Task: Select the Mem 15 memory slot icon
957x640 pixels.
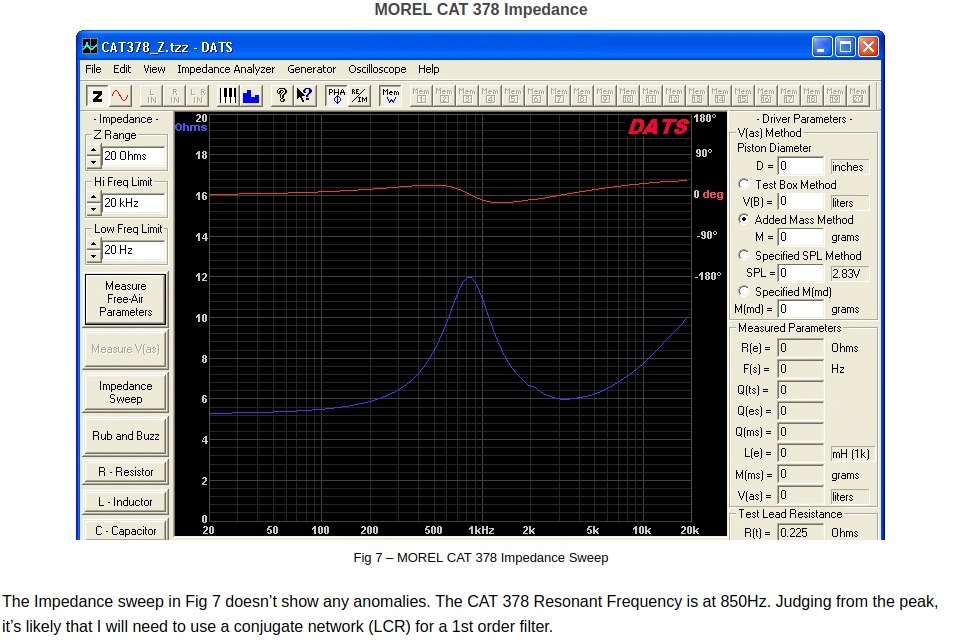Action: 743,96
